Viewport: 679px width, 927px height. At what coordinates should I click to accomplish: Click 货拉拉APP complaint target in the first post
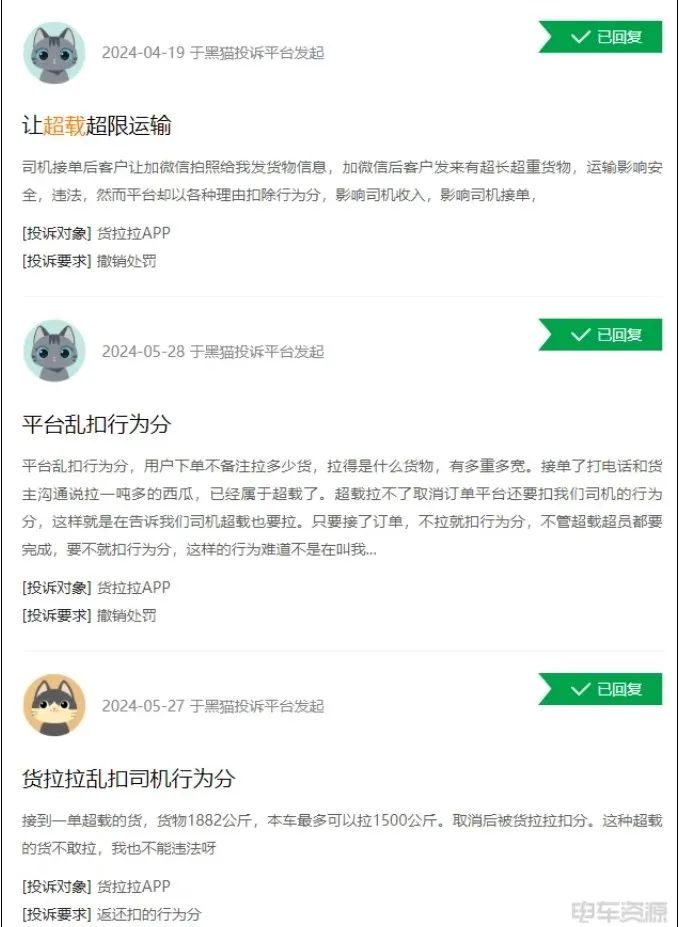(x=134, y=234)
